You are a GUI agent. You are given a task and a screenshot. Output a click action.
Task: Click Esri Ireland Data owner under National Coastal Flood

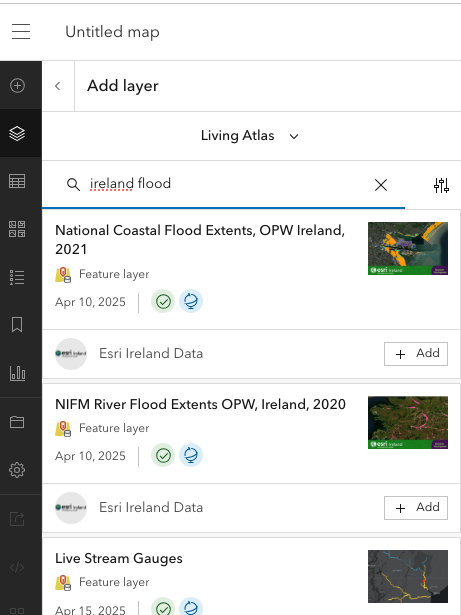point(151,353)
